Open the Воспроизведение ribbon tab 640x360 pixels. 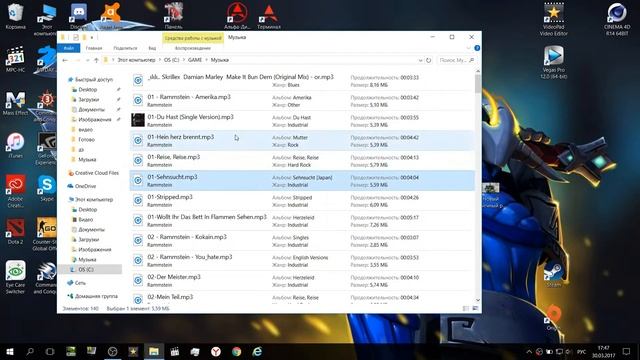tap(193, 48)
